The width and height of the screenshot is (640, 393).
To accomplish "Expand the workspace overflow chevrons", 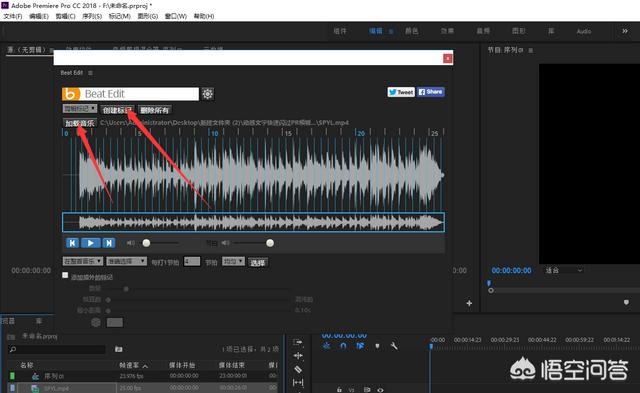I will (x=625, y=31).
